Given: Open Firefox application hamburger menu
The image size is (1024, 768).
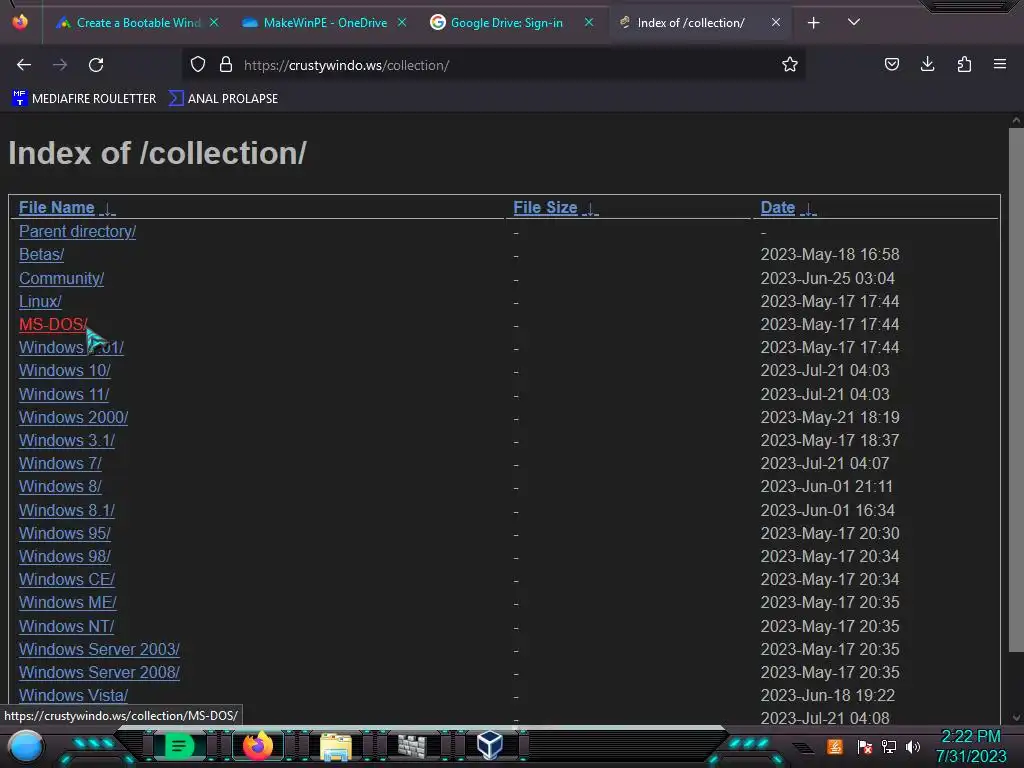Looking at the screenshot, I should pos(1000,64).
